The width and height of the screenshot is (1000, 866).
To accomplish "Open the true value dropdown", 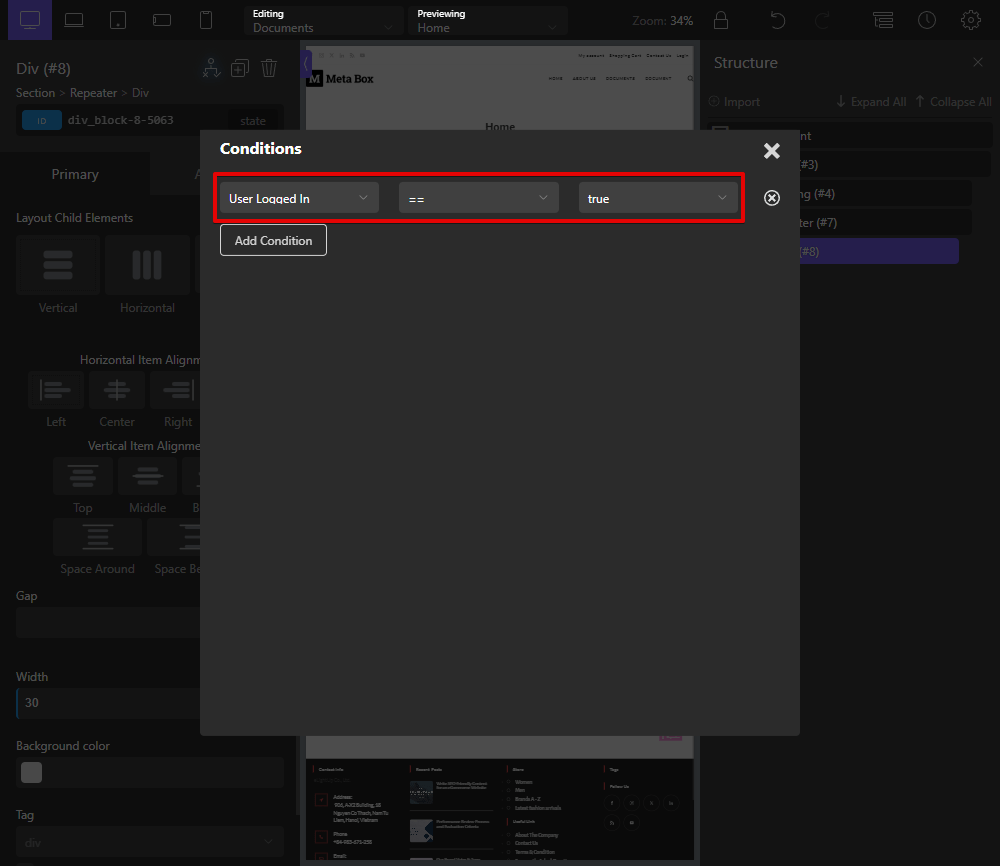I will coord(659,197).
